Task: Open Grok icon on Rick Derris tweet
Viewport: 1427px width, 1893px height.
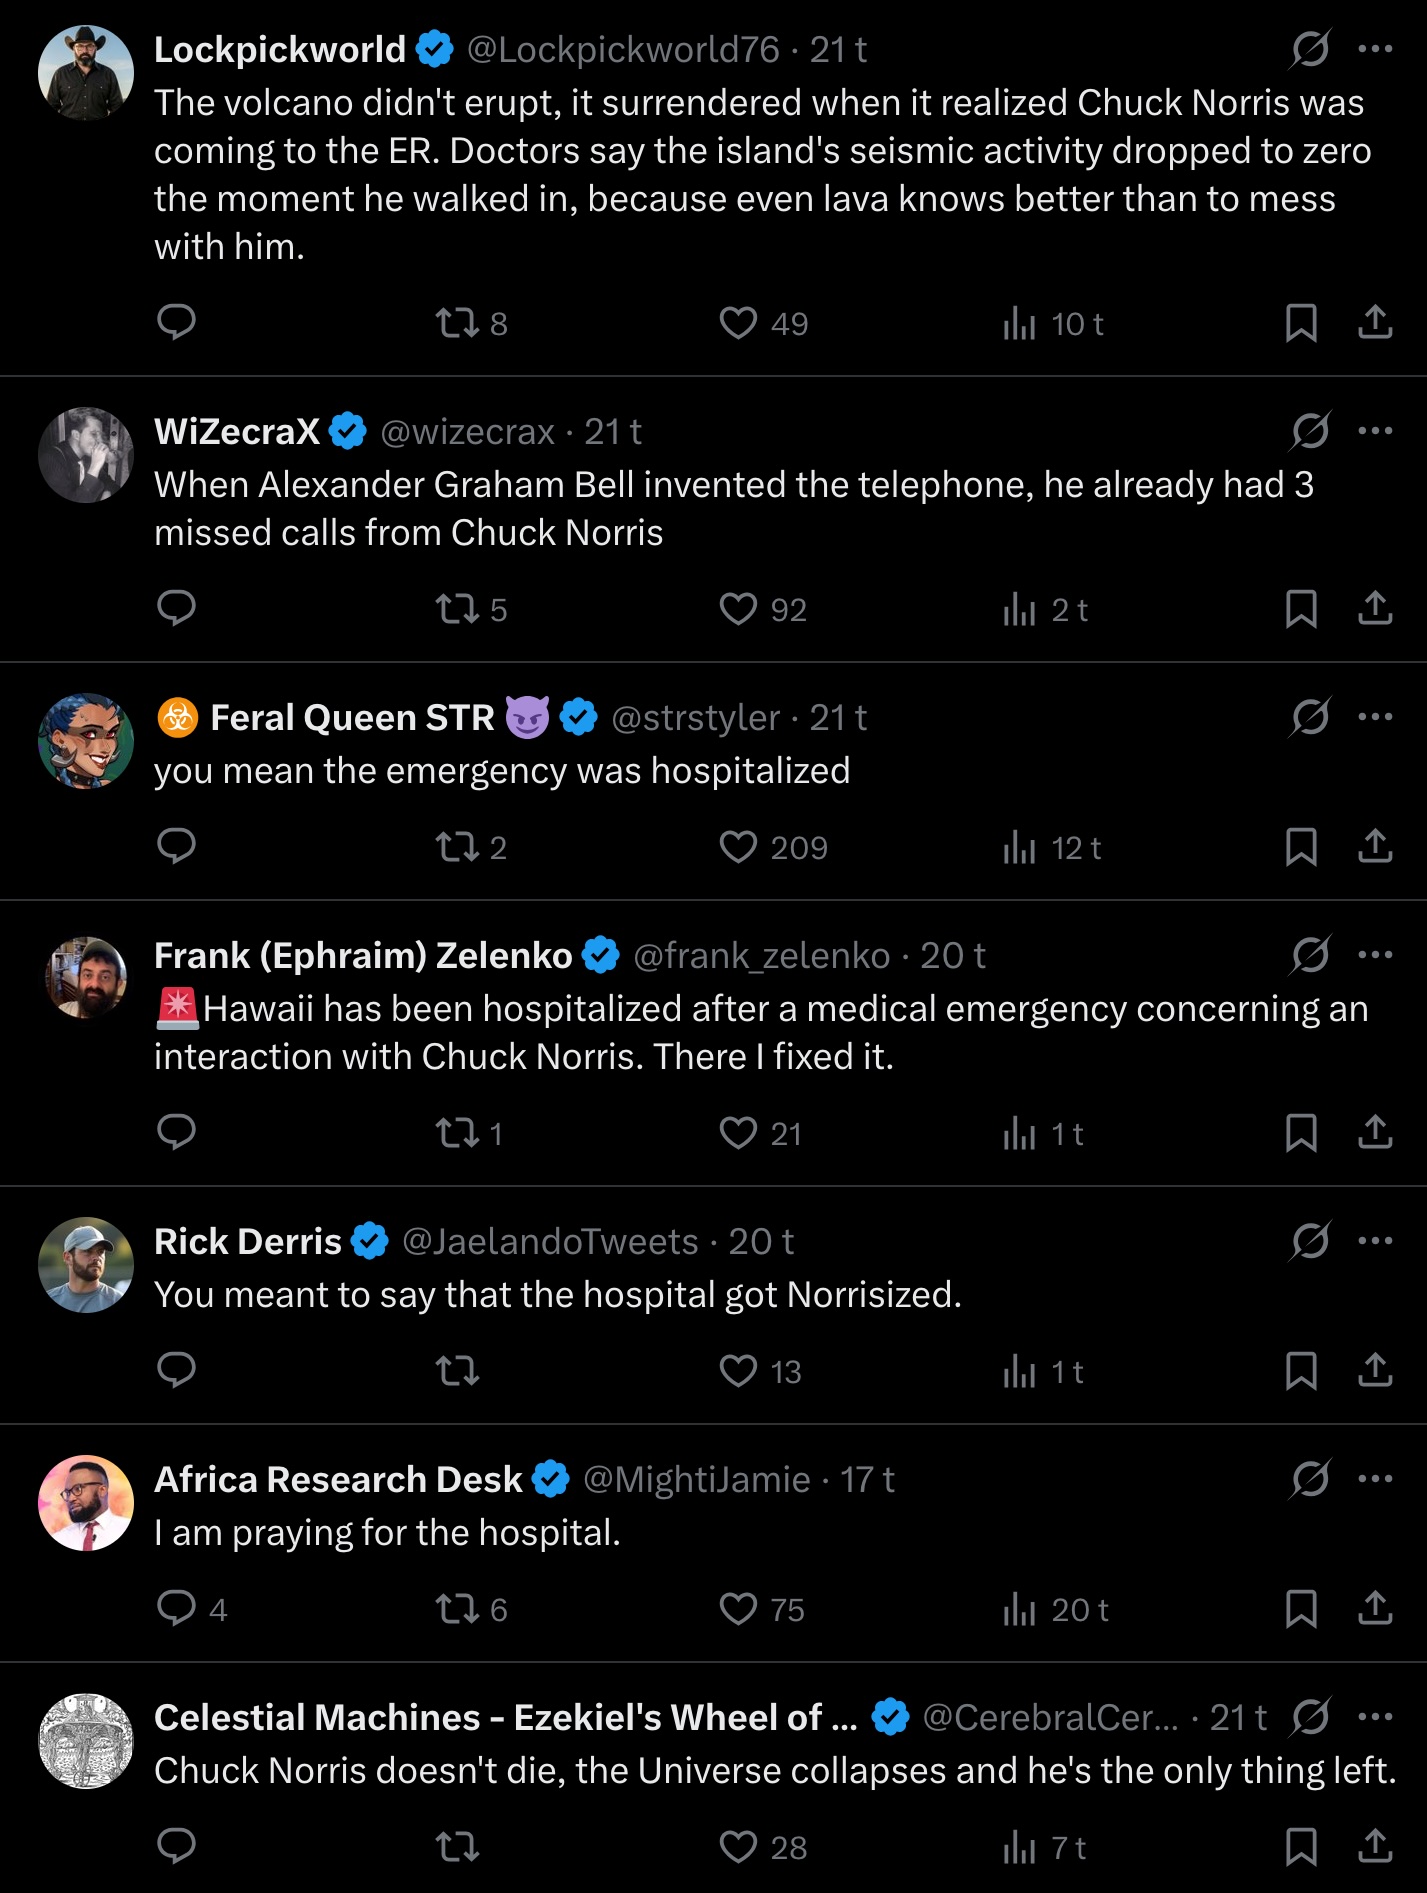Action: [x=1310, y=1241]
